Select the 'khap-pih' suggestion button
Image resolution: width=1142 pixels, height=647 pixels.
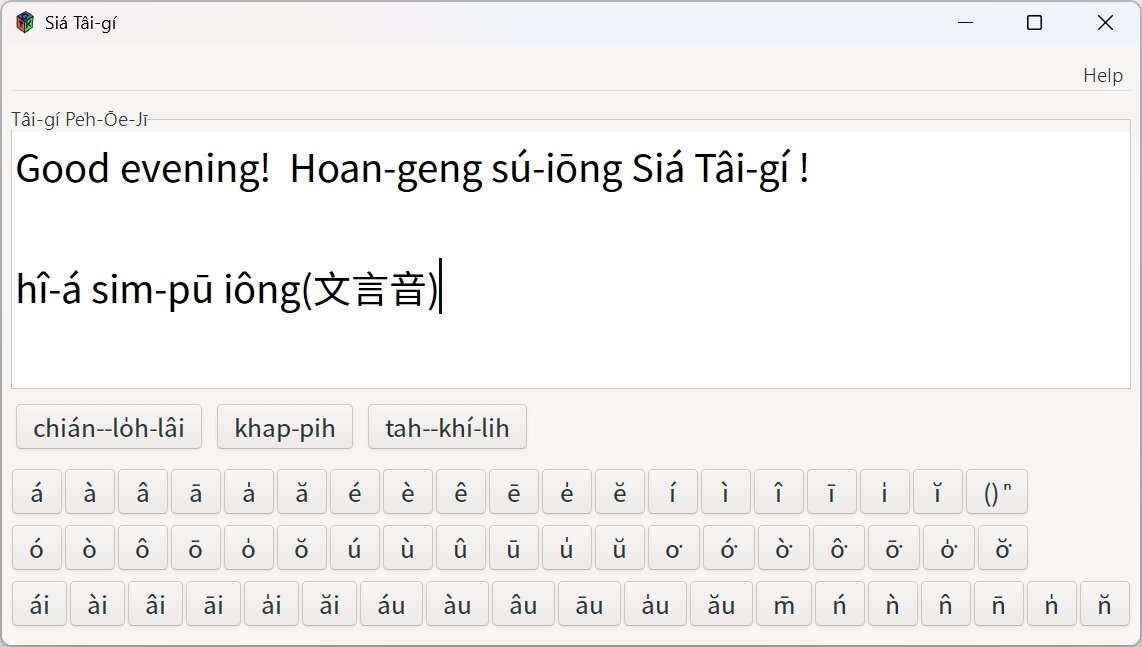pos(285,428)
